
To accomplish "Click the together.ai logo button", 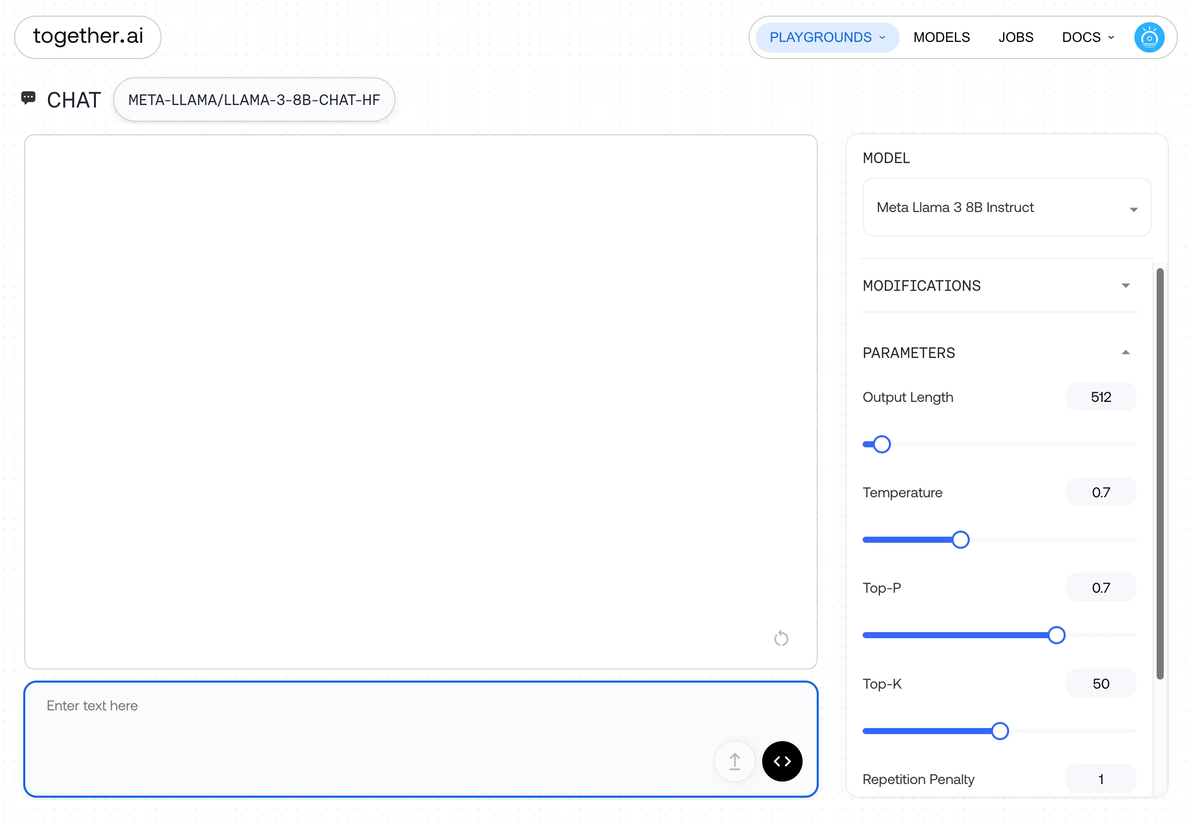I will (88, 36).
